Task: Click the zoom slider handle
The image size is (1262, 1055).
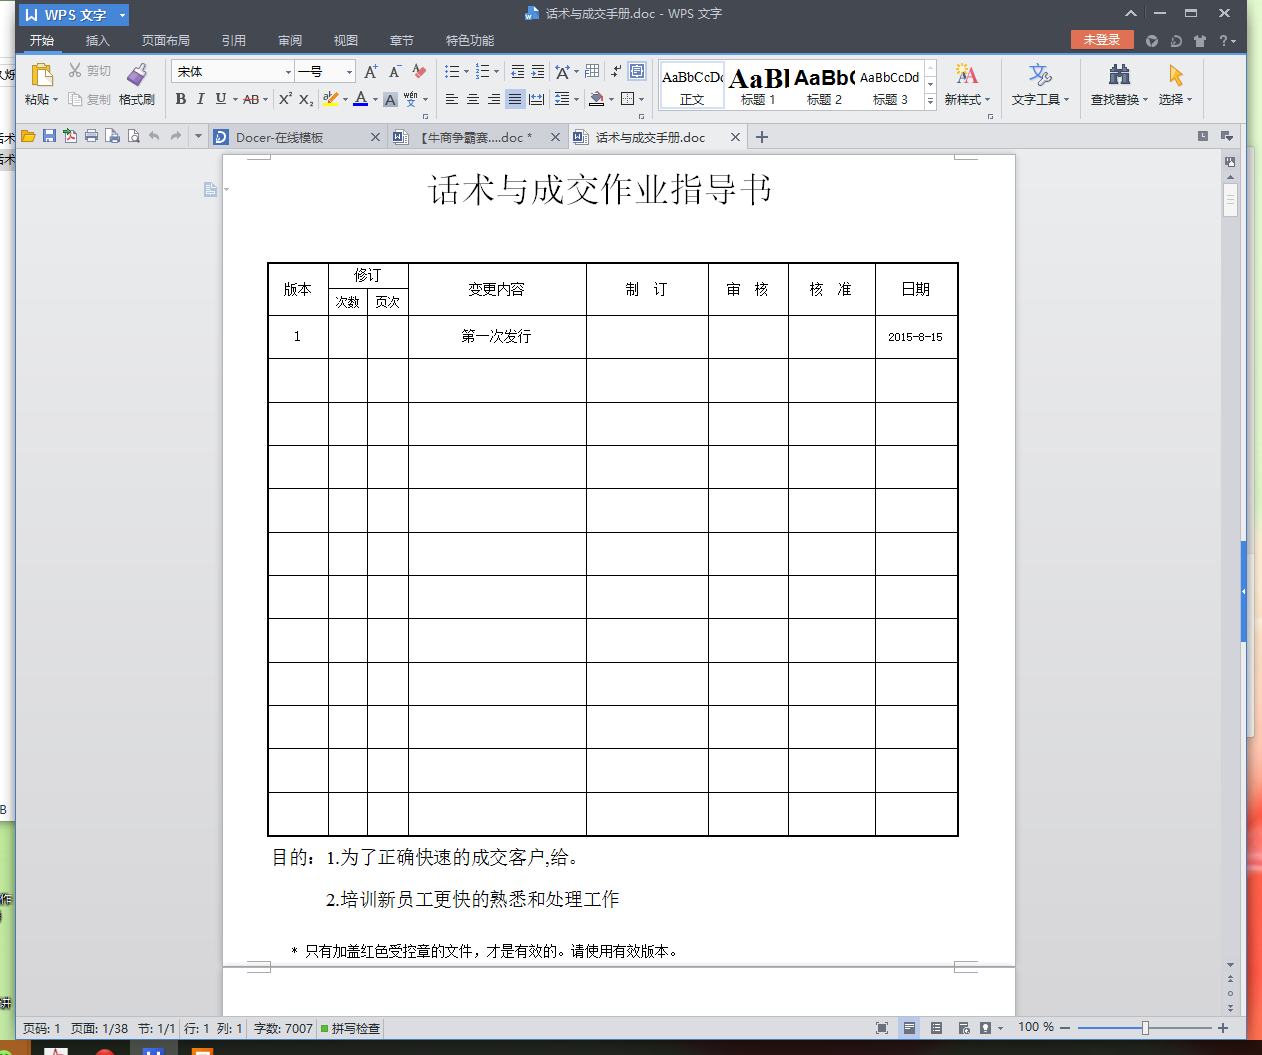Action: [x=1146, y=1027]
